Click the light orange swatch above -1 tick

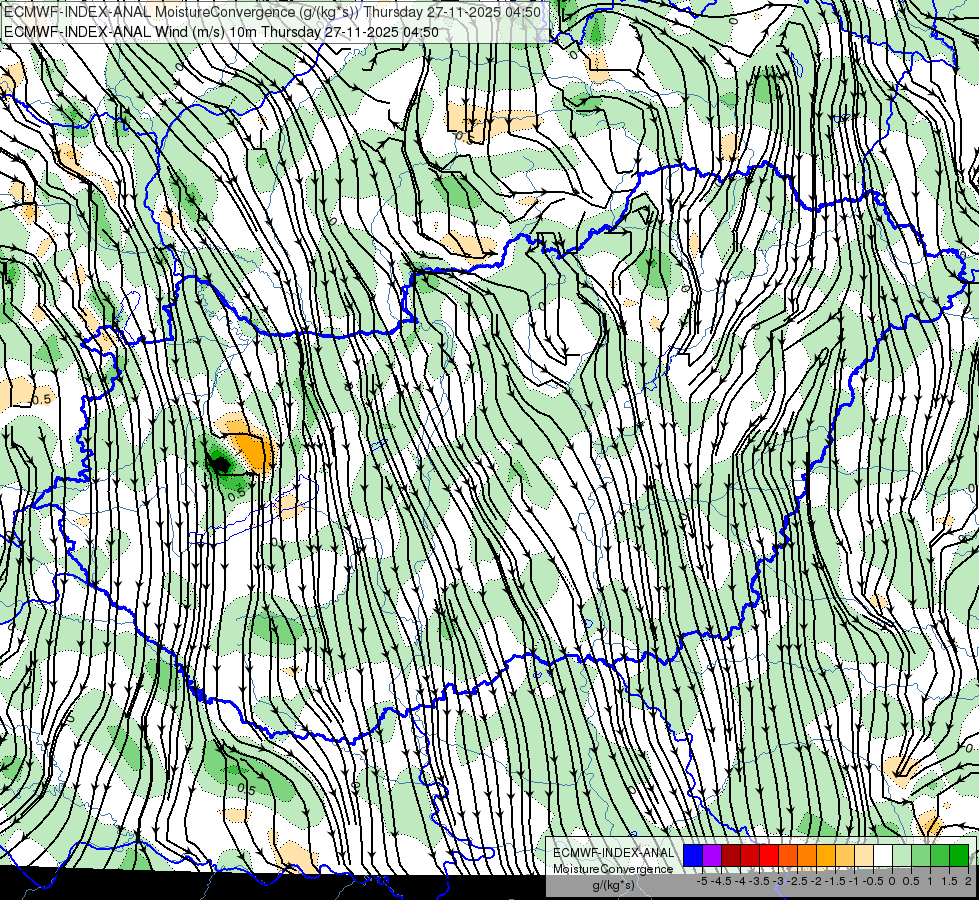[845, 855]
